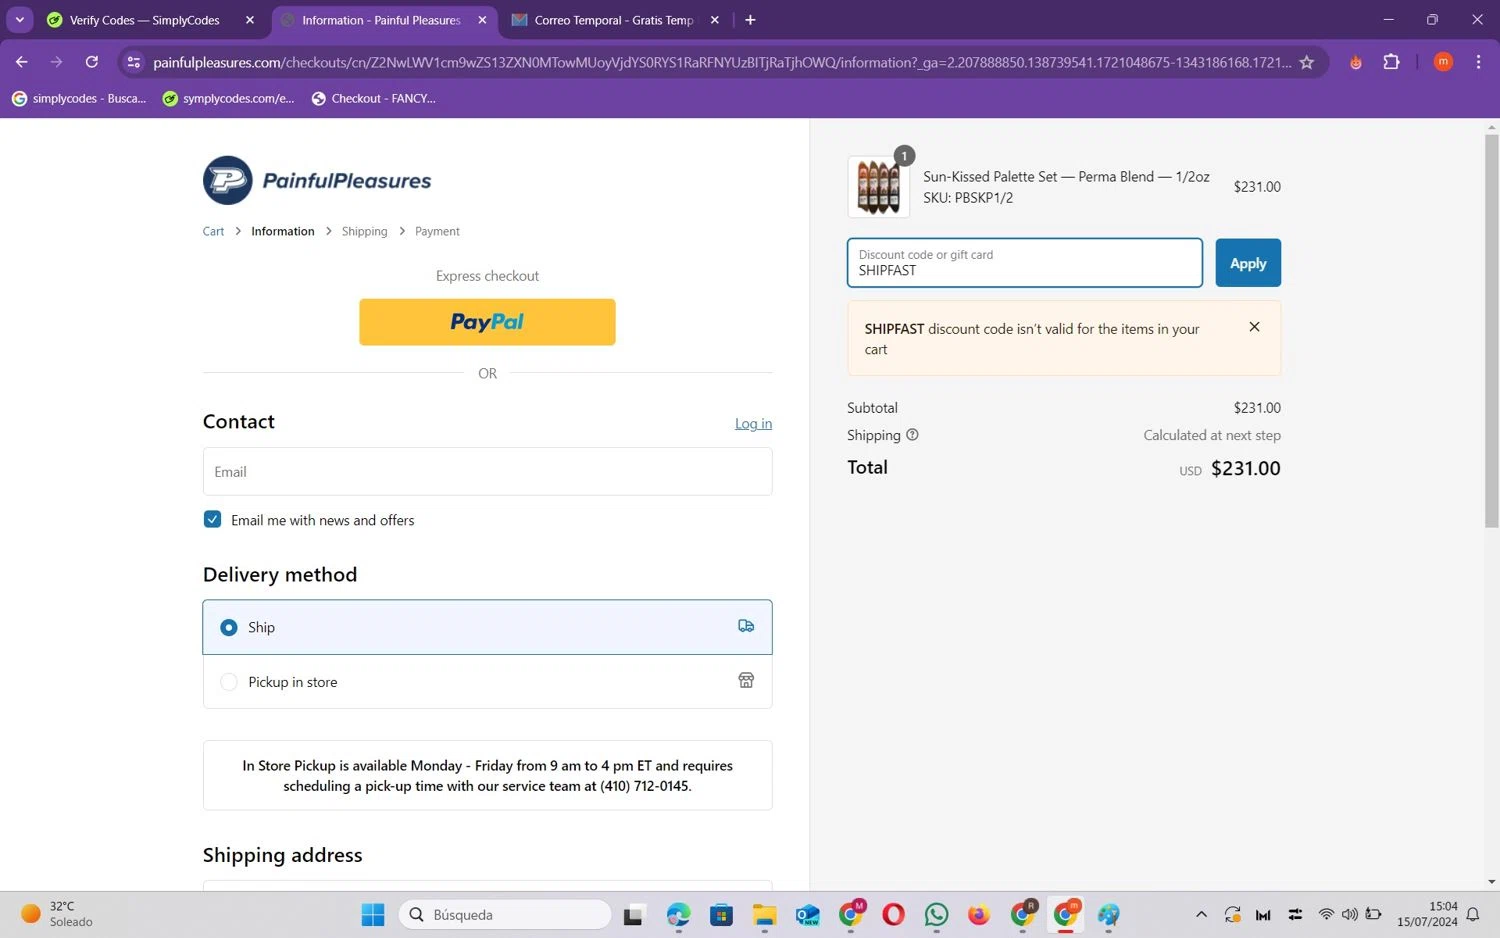The width and height of the screenshot is (1500, 938).
Task: Bookmark this page with the star icon
Action: (1306, 62)
